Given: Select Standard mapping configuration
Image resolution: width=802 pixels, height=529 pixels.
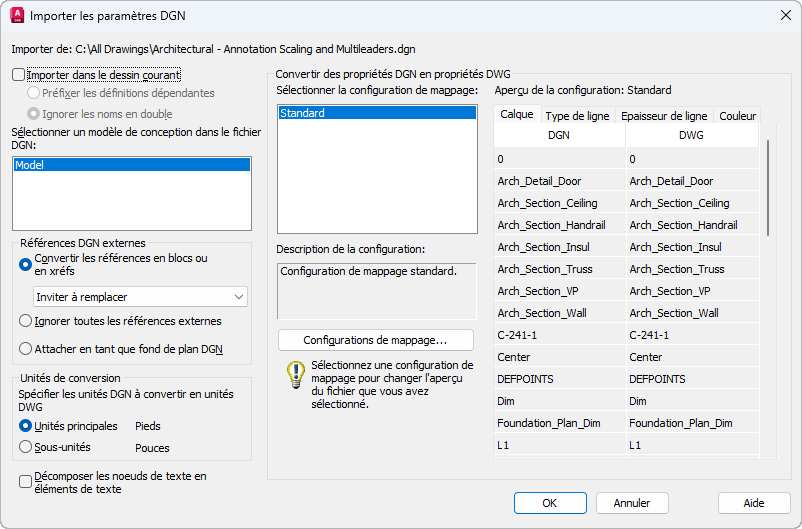Looking at the screenshot, I should pos(376,114).
